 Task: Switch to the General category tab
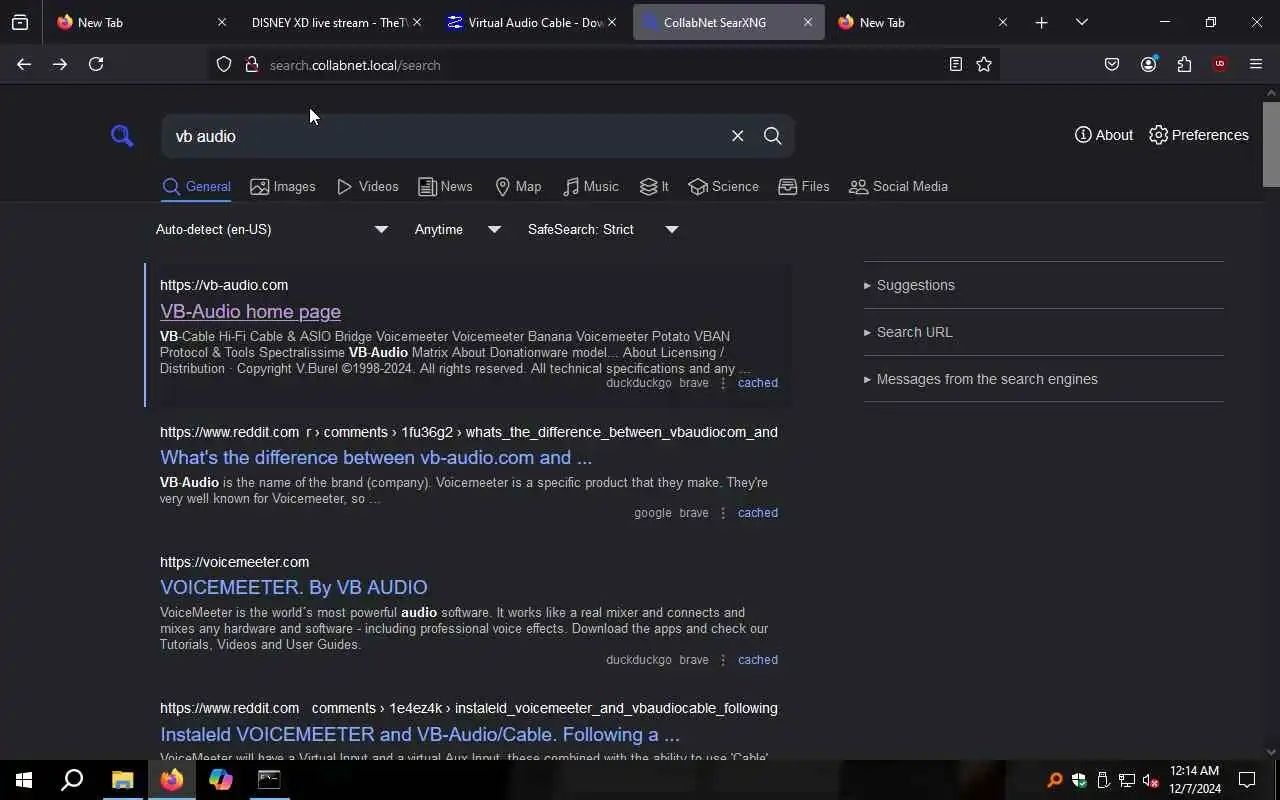pos(196,187)
